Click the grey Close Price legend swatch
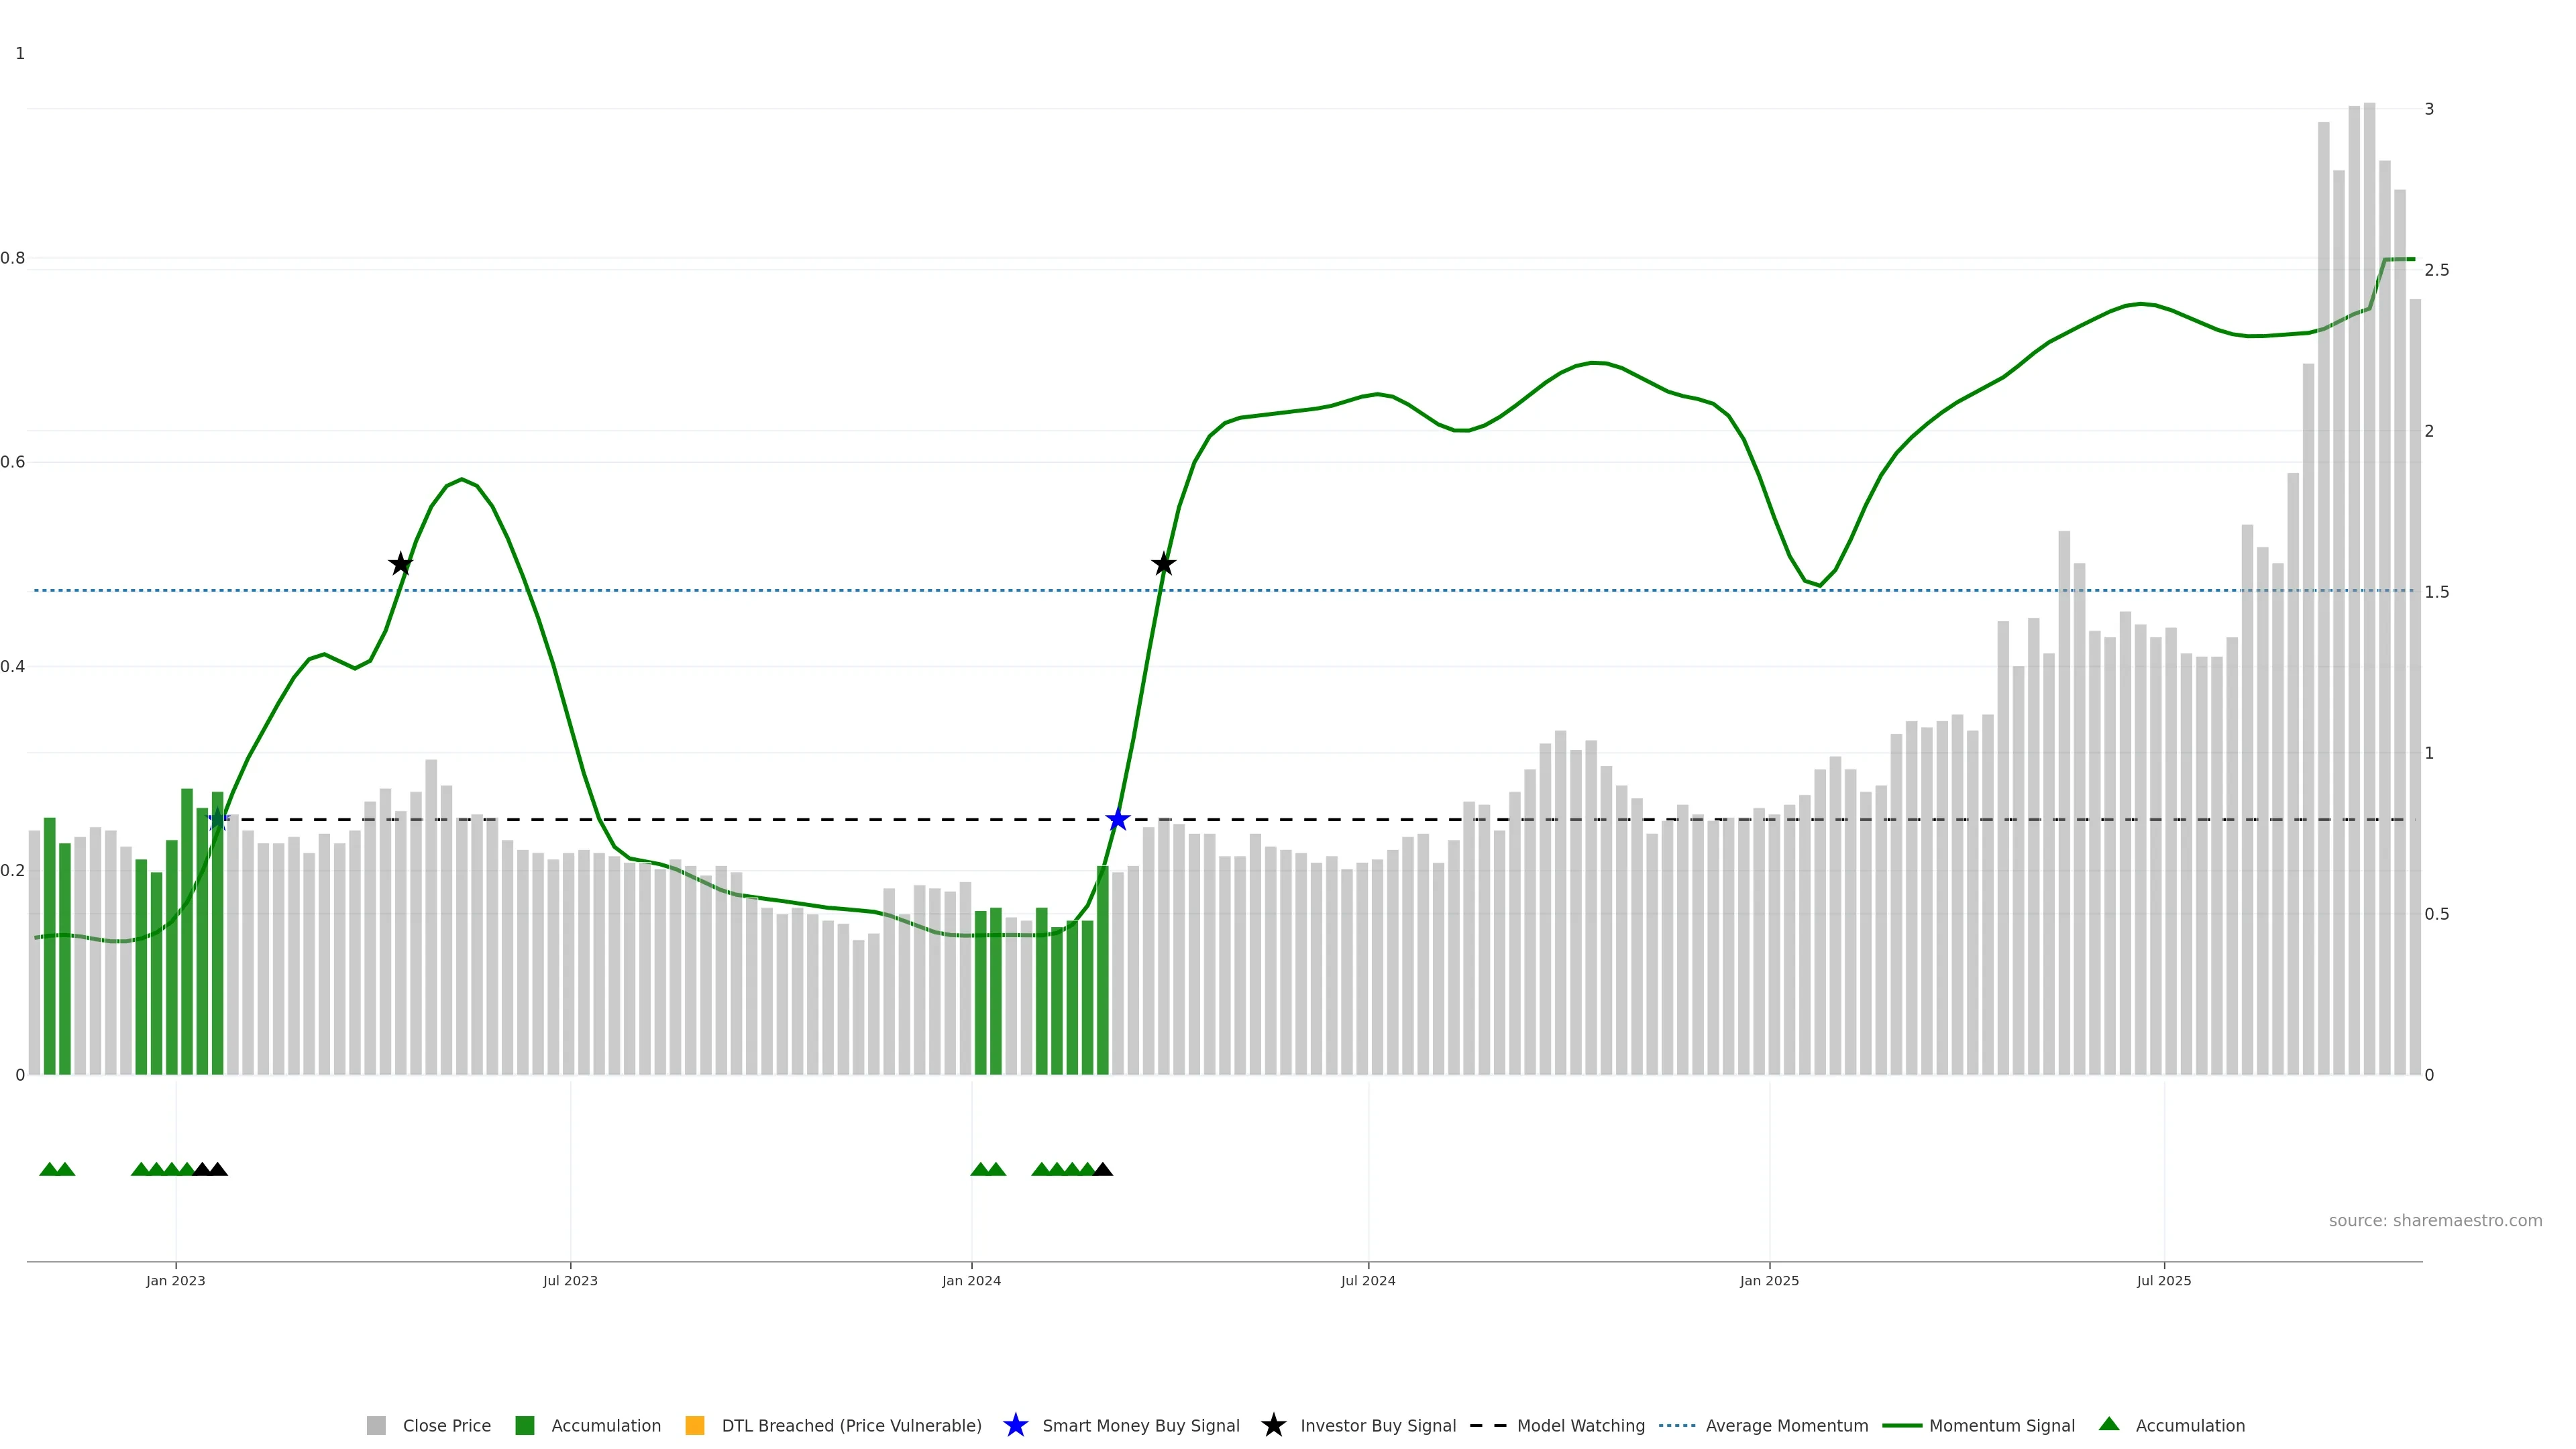Screen dimensions: 2576x1449 pos(376,1425)
